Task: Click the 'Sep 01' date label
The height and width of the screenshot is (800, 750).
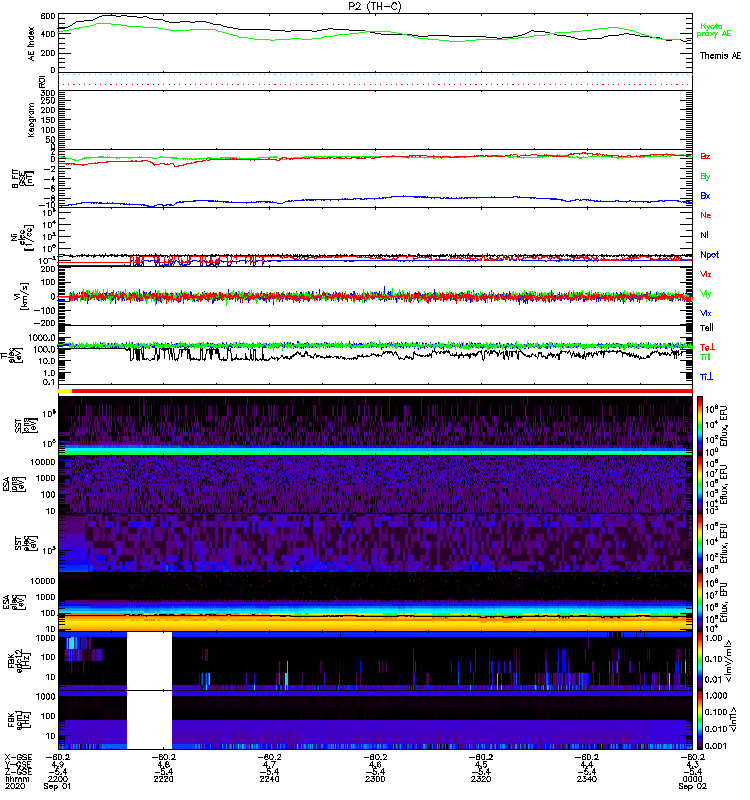Action: (57, 786)
